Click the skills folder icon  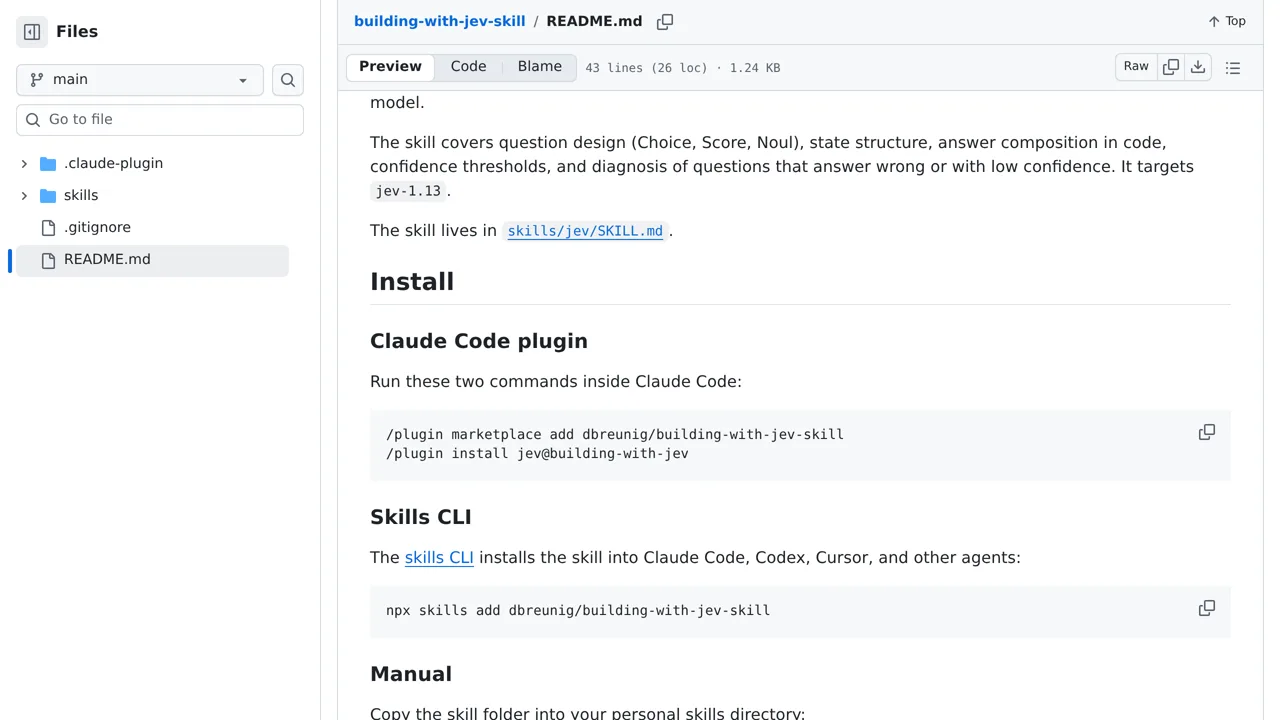pyautogui.click(x=48, y=195)
